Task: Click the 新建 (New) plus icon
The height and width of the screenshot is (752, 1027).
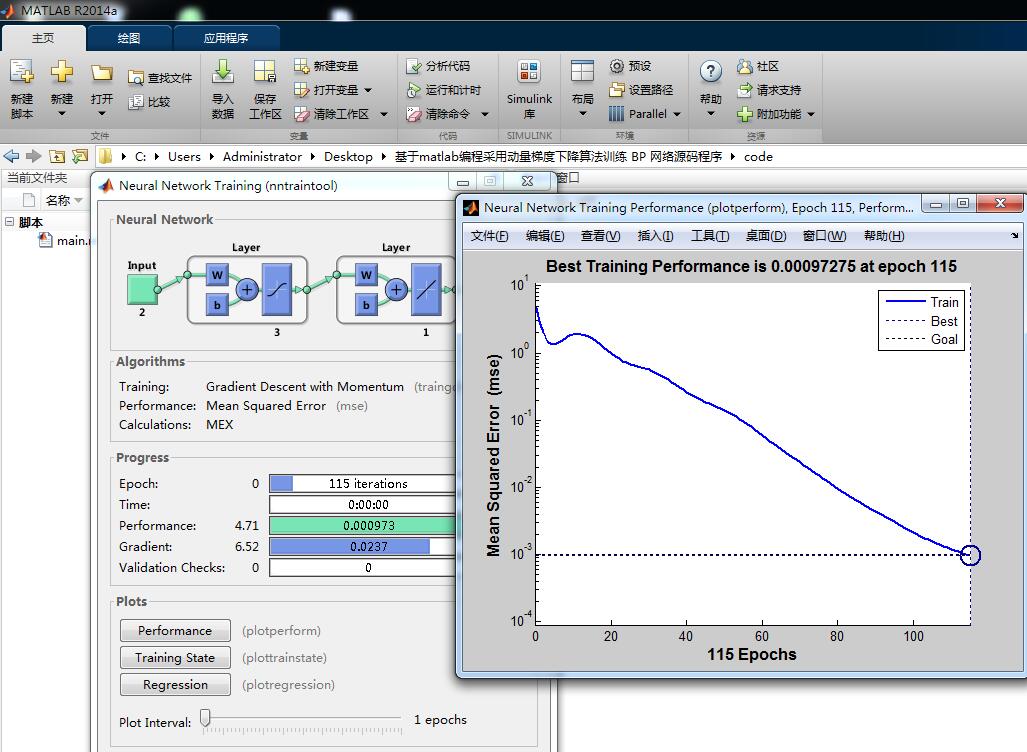Action: 62,71
